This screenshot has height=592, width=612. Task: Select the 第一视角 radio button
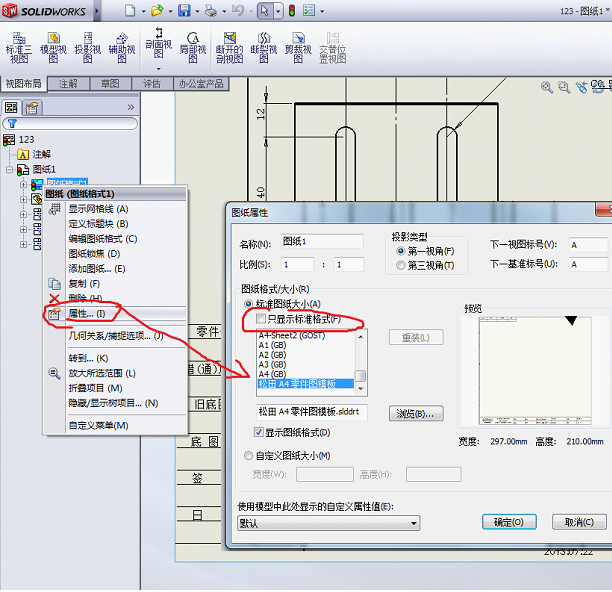(400, 251)
